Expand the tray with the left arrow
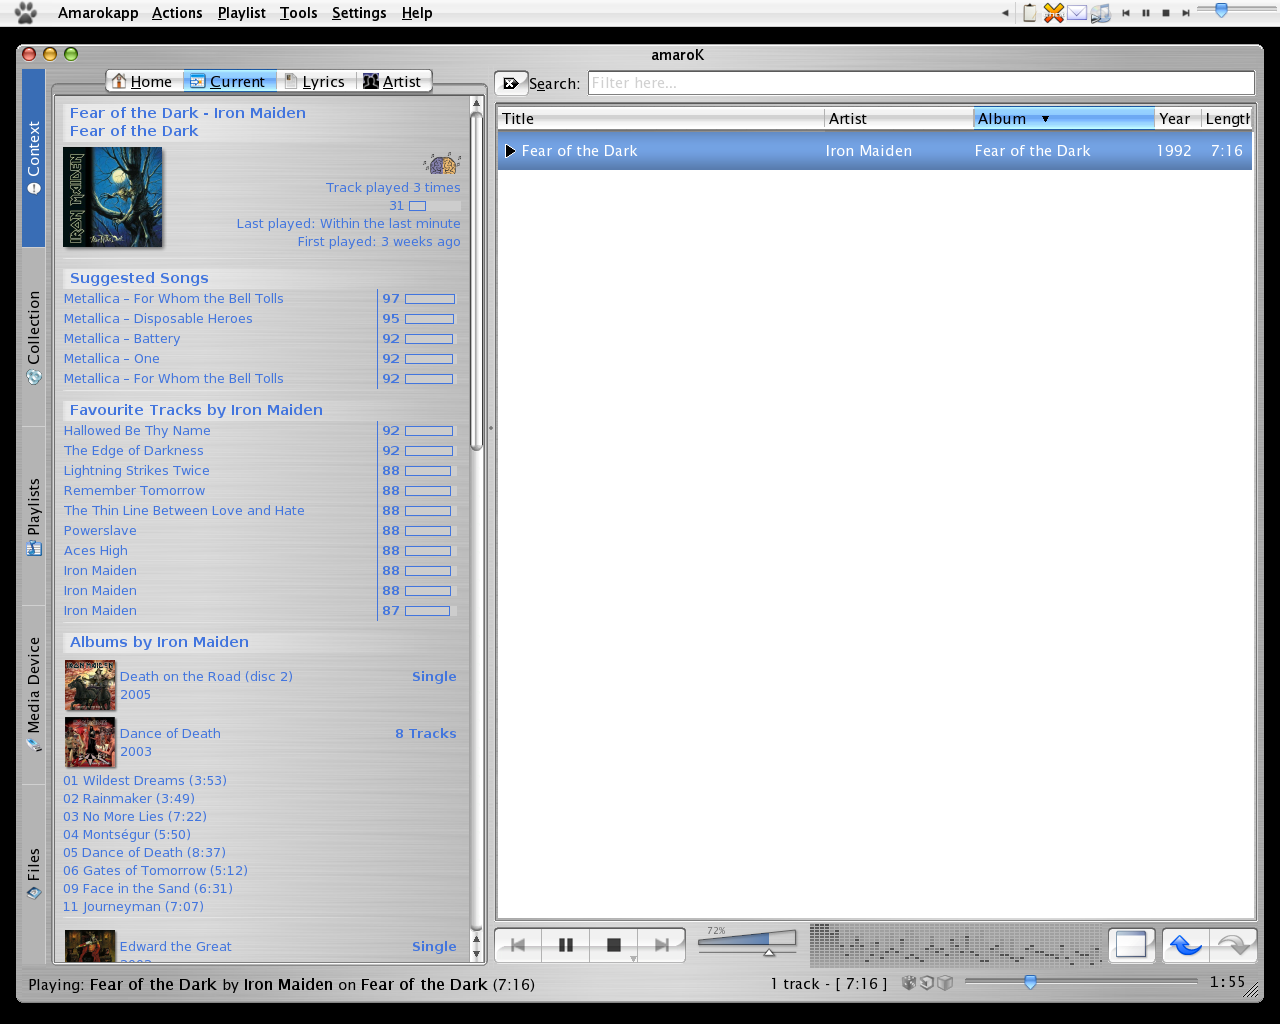The width and height of the screenshot is (1280, 1024). click(x=1005, y=13)
